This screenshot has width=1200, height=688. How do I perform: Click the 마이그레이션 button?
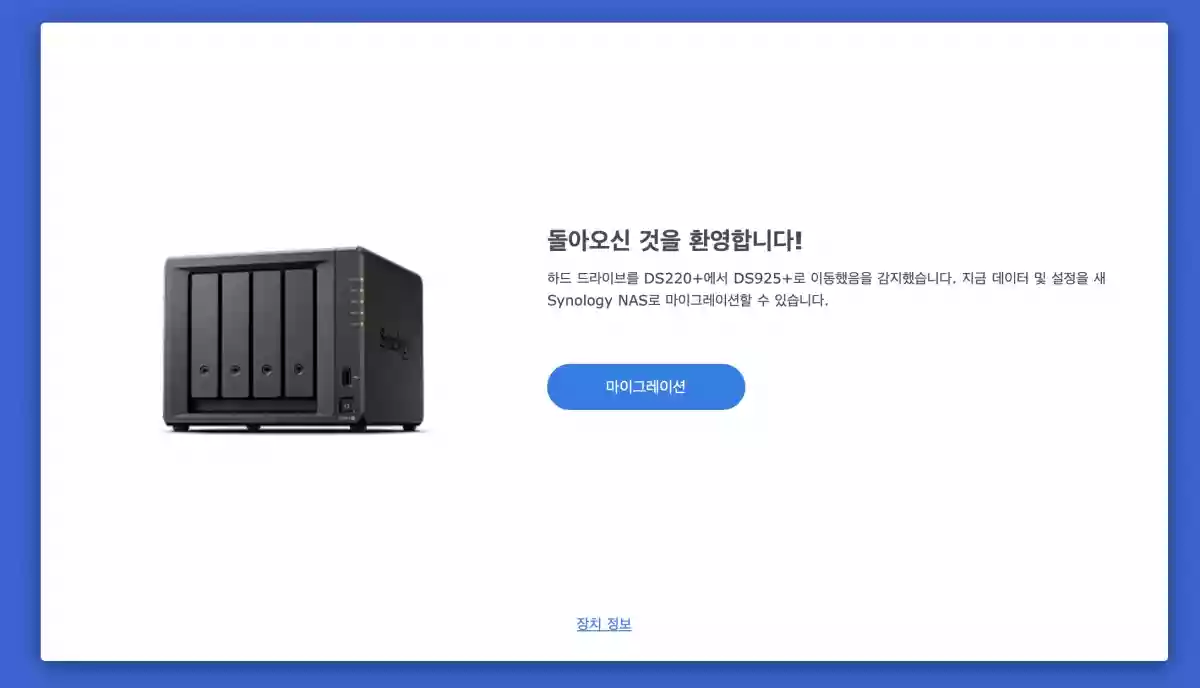tap(646, 387)
